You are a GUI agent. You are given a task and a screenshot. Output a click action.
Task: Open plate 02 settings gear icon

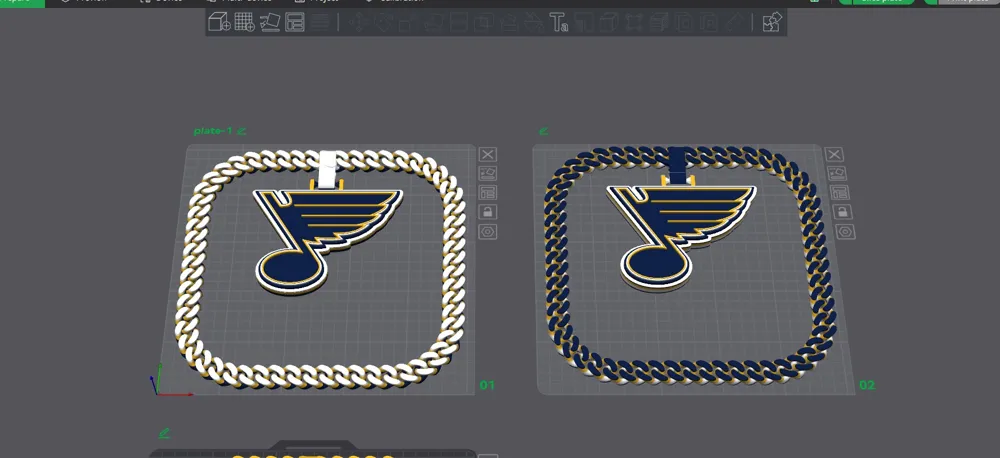click(x=845, y=232)
